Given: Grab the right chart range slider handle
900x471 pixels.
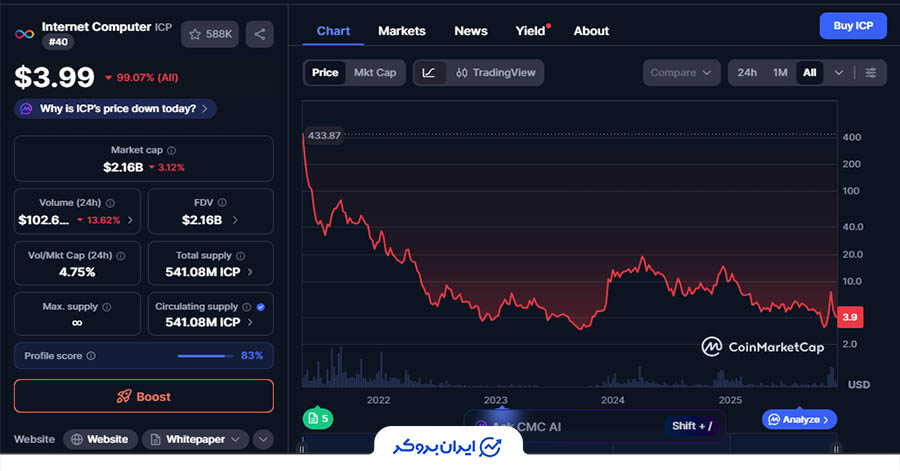Looking at the screenshot, I should 836,449.
